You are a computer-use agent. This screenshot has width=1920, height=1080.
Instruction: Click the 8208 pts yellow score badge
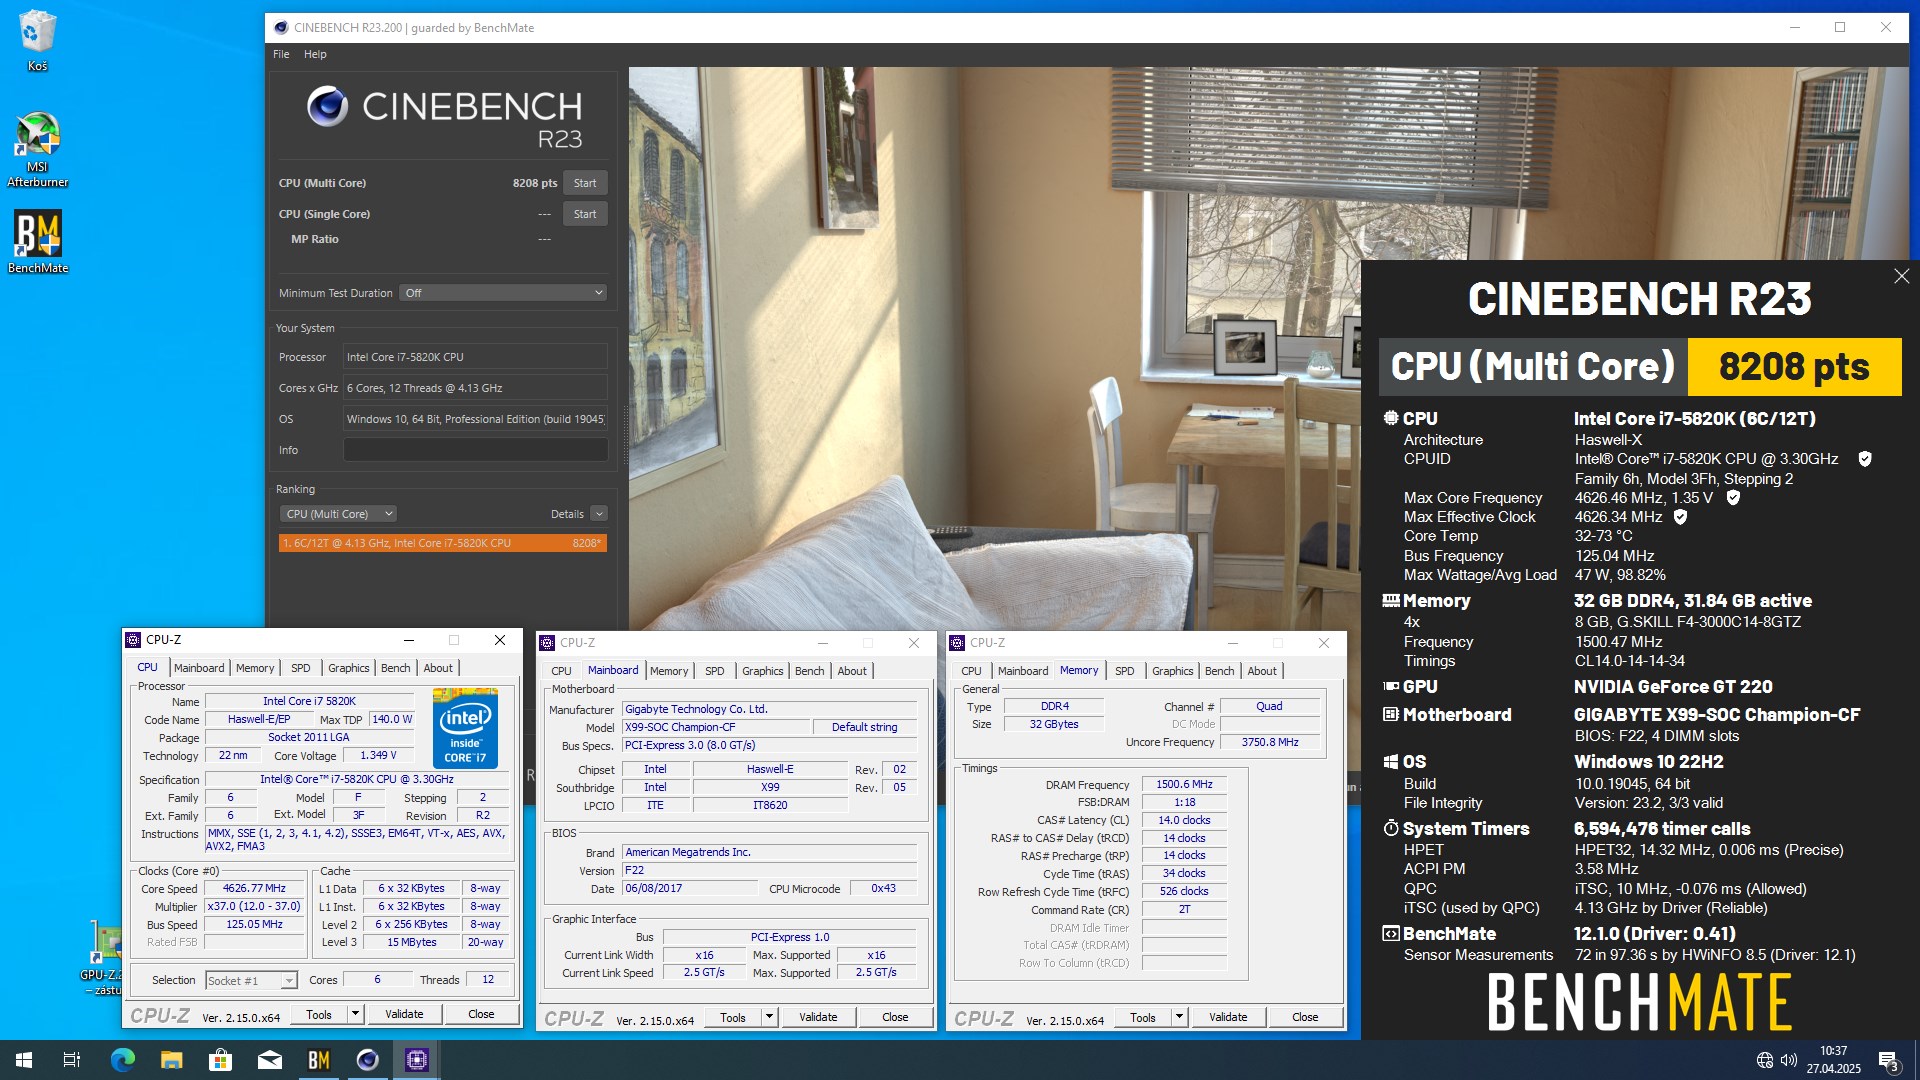coord(1794,367)
